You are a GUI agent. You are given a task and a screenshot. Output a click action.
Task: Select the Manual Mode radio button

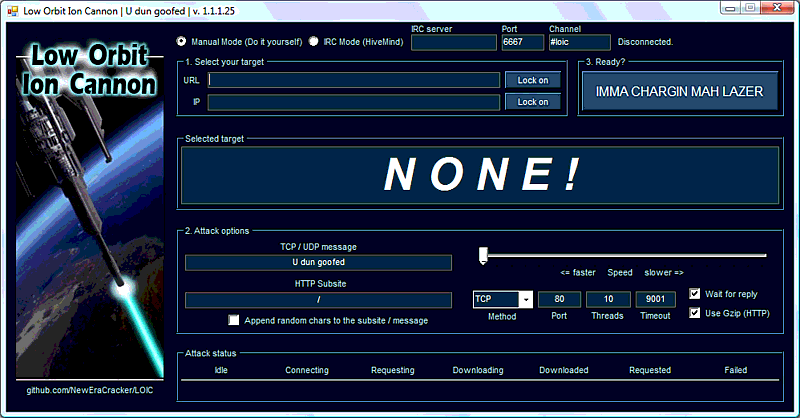182,42
